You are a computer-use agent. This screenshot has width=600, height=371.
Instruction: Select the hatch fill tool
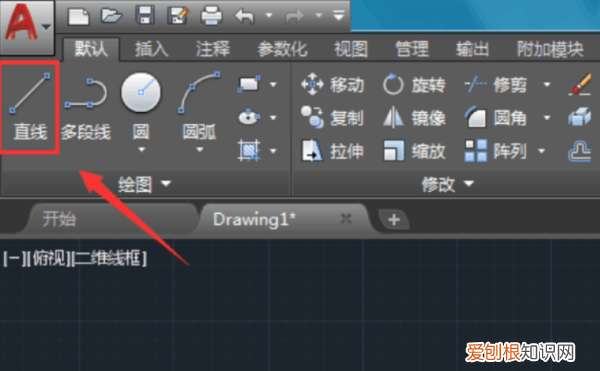point(249,150)
